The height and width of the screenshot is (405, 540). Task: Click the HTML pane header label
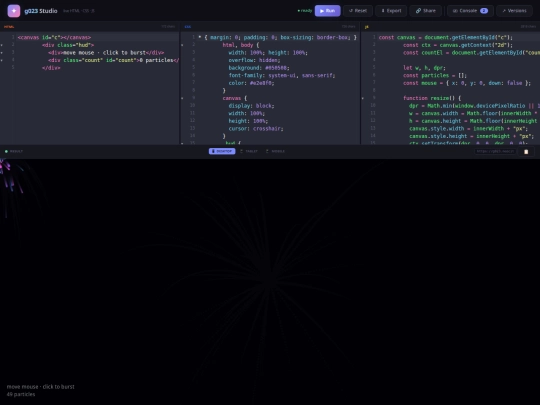click(x=9, y=27)
